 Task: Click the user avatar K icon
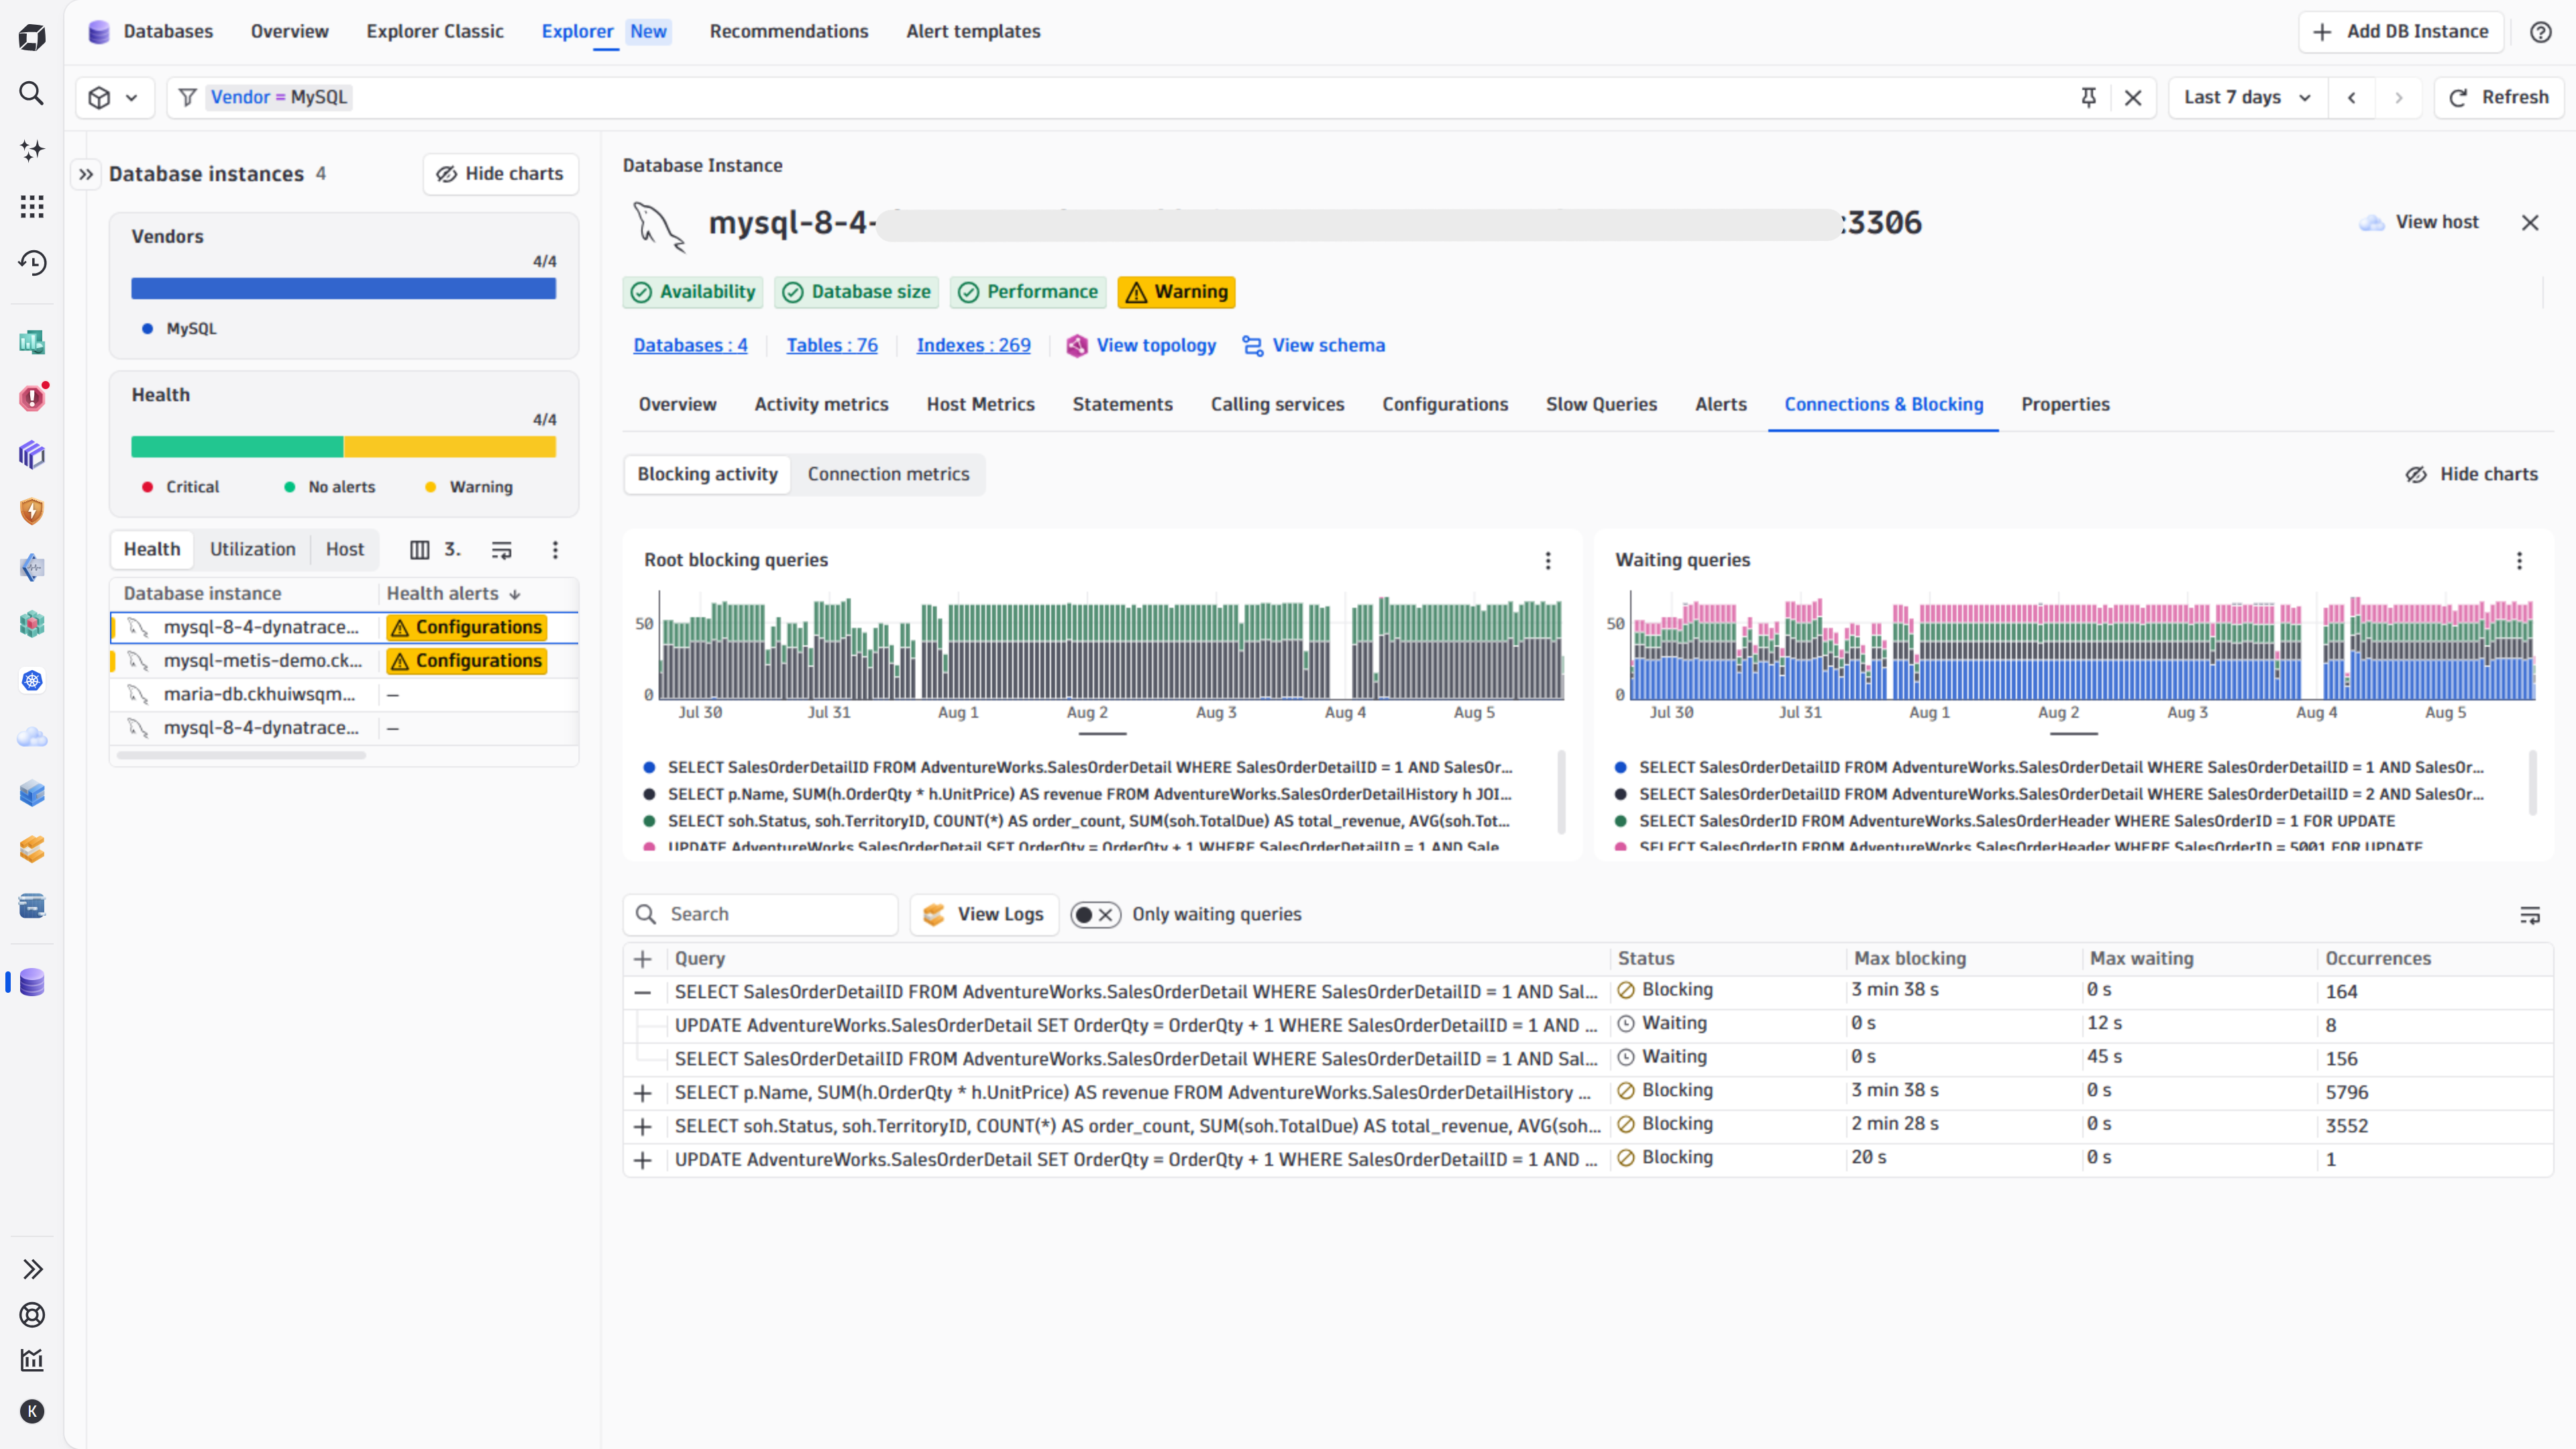pos(32,1411)
